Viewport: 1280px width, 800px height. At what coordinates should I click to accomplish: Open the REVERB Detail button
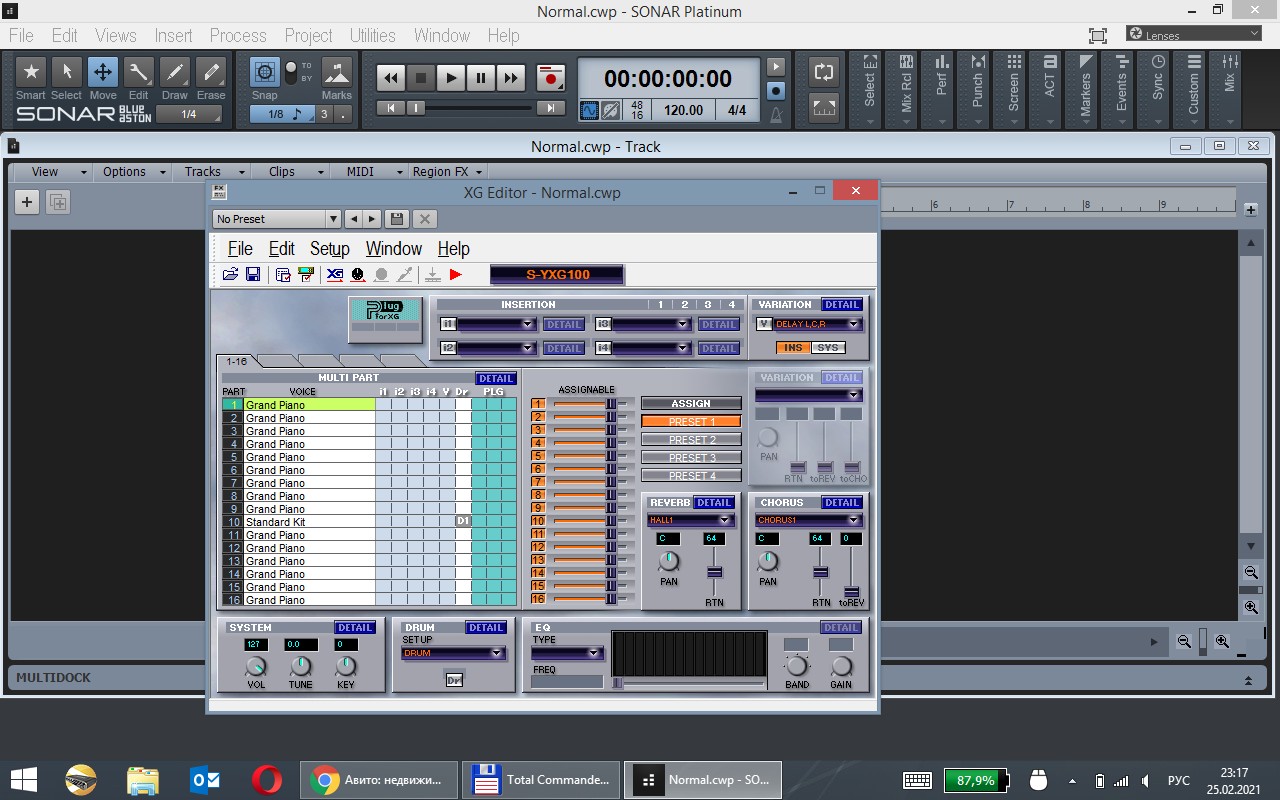tap(714, 503)
